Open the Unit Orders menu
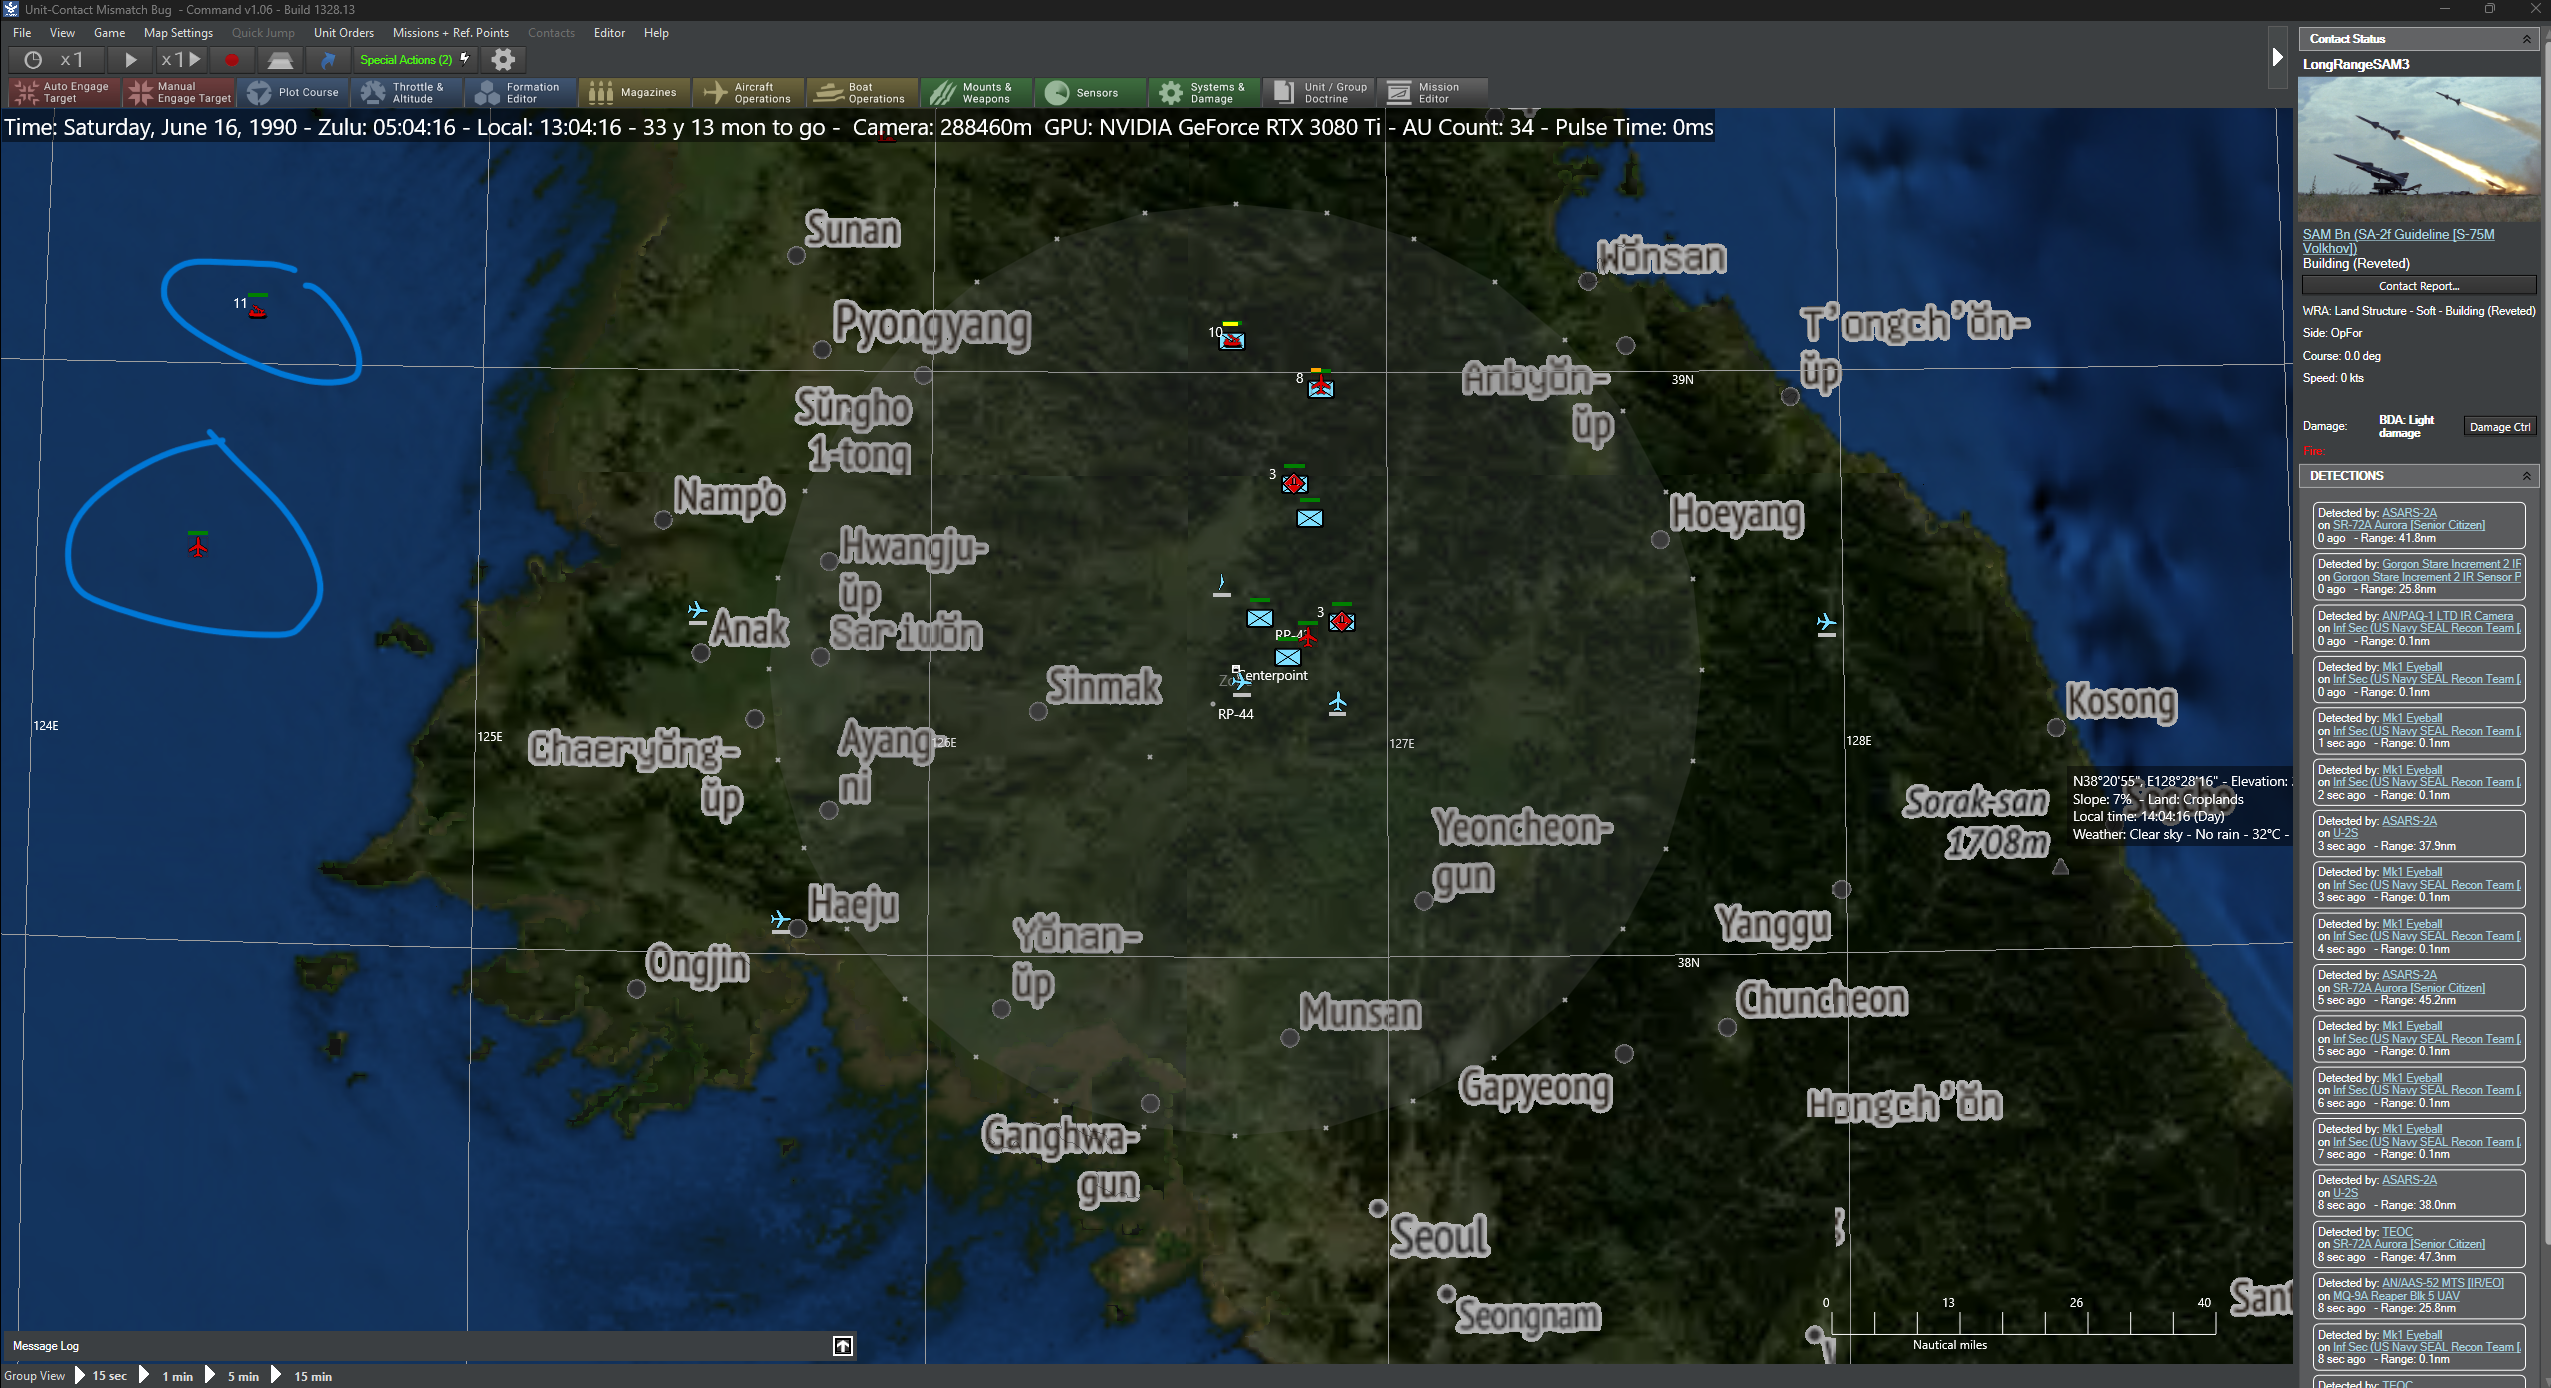This screenshot has height=1388, width=2551. (x=343, y=33)
